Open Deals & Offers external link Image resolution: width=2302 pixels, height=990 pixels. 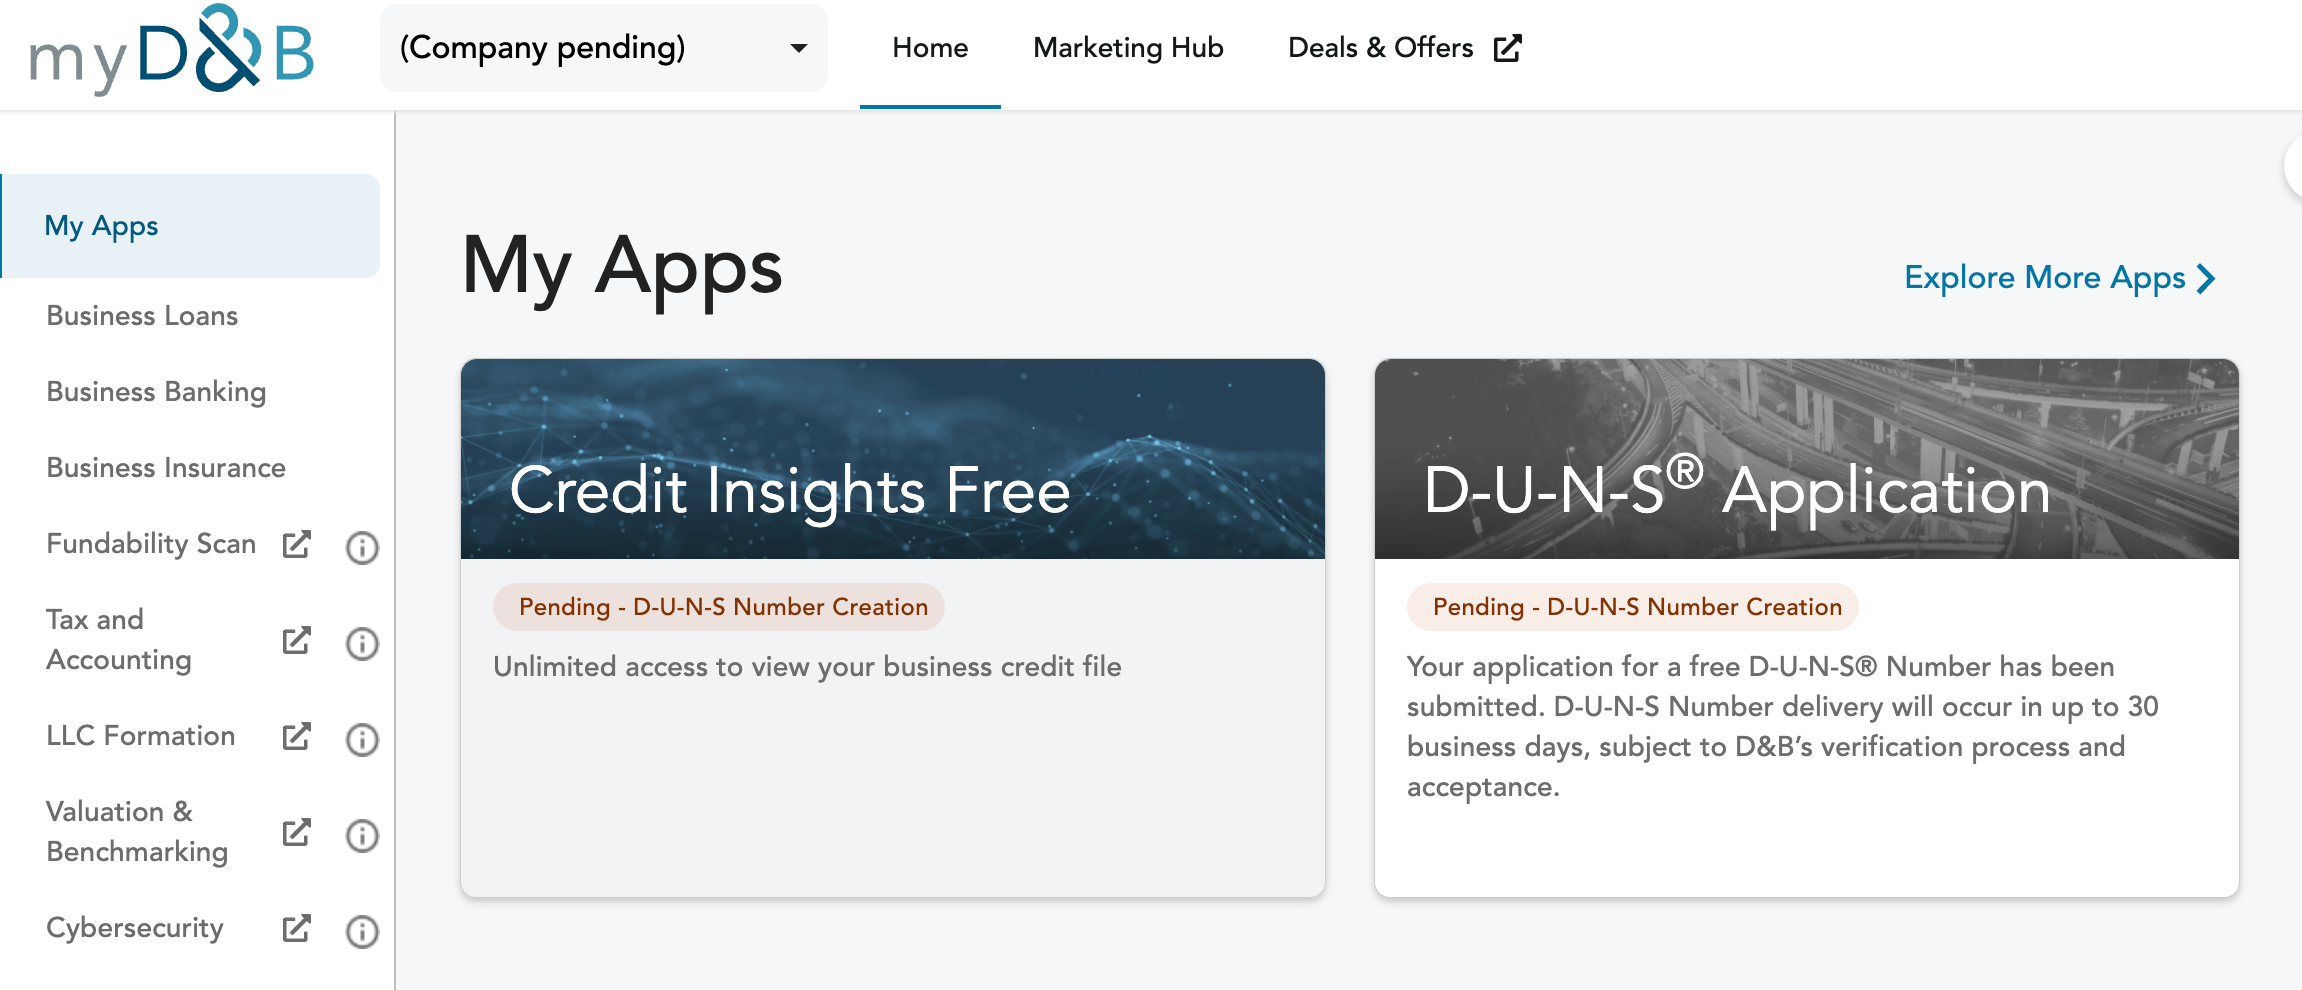pos(1404,48)
